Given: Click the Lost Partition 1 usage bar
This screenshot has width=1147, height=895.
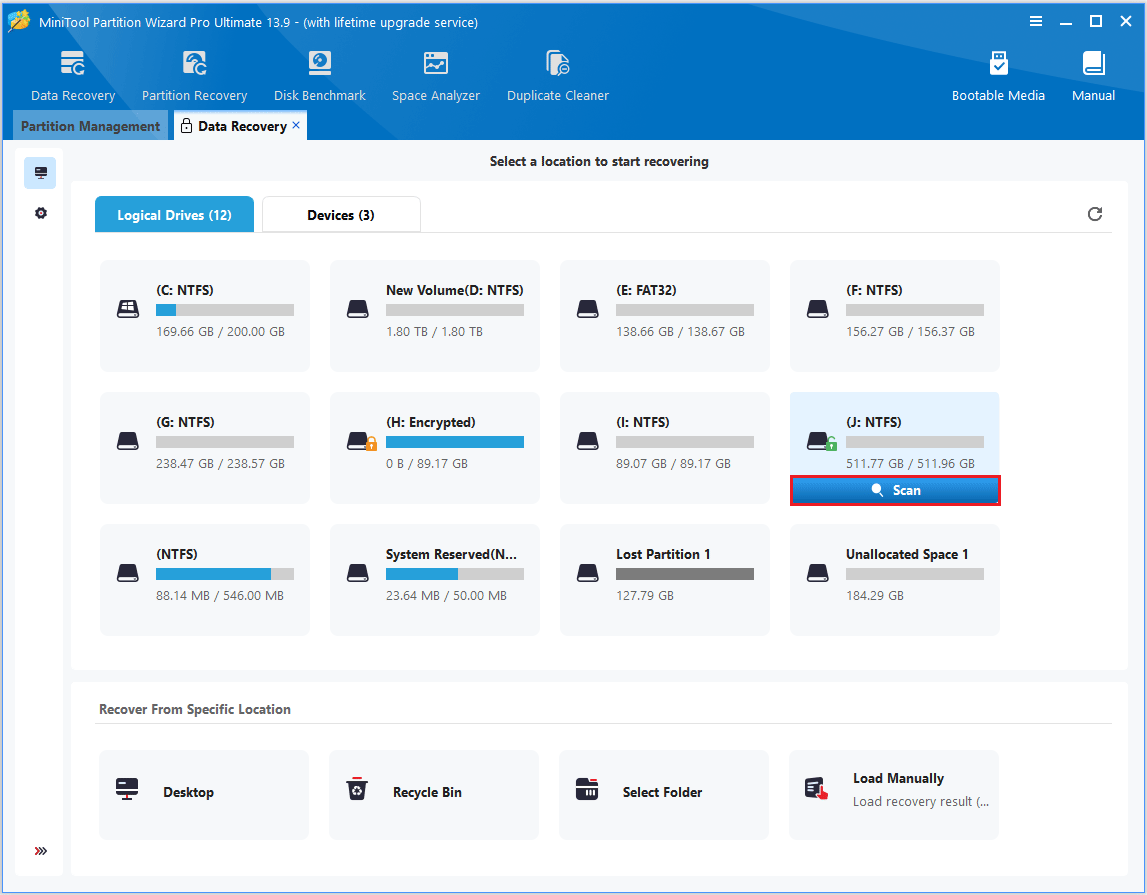Looking at the screenshot, I should 685,574.
